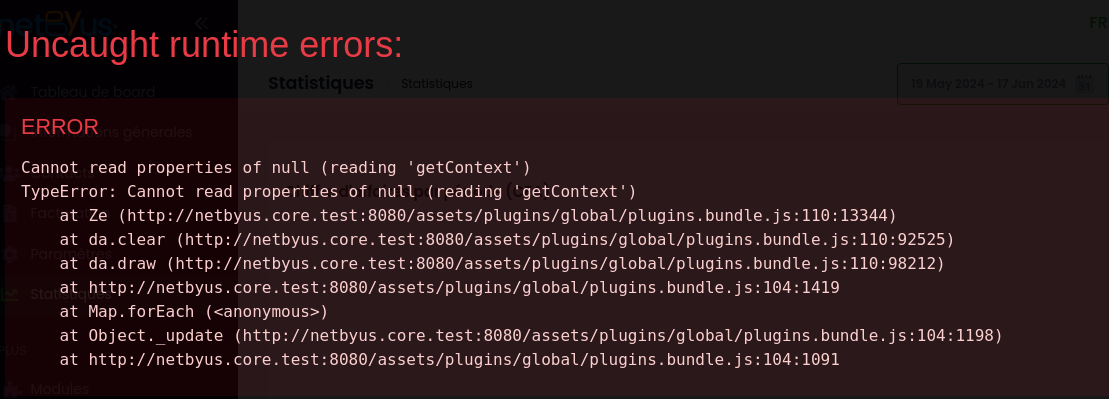Click the Modules icon in the sidebar

coord(10,389)
